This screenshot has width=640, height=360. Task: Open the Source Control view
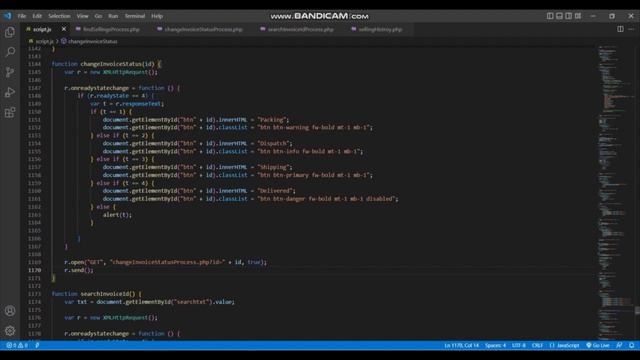[x=10, y=72]
